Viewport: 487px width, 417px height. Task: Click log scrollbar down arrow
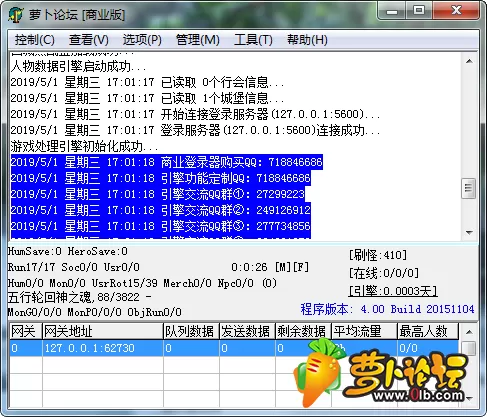pos(469,232)
